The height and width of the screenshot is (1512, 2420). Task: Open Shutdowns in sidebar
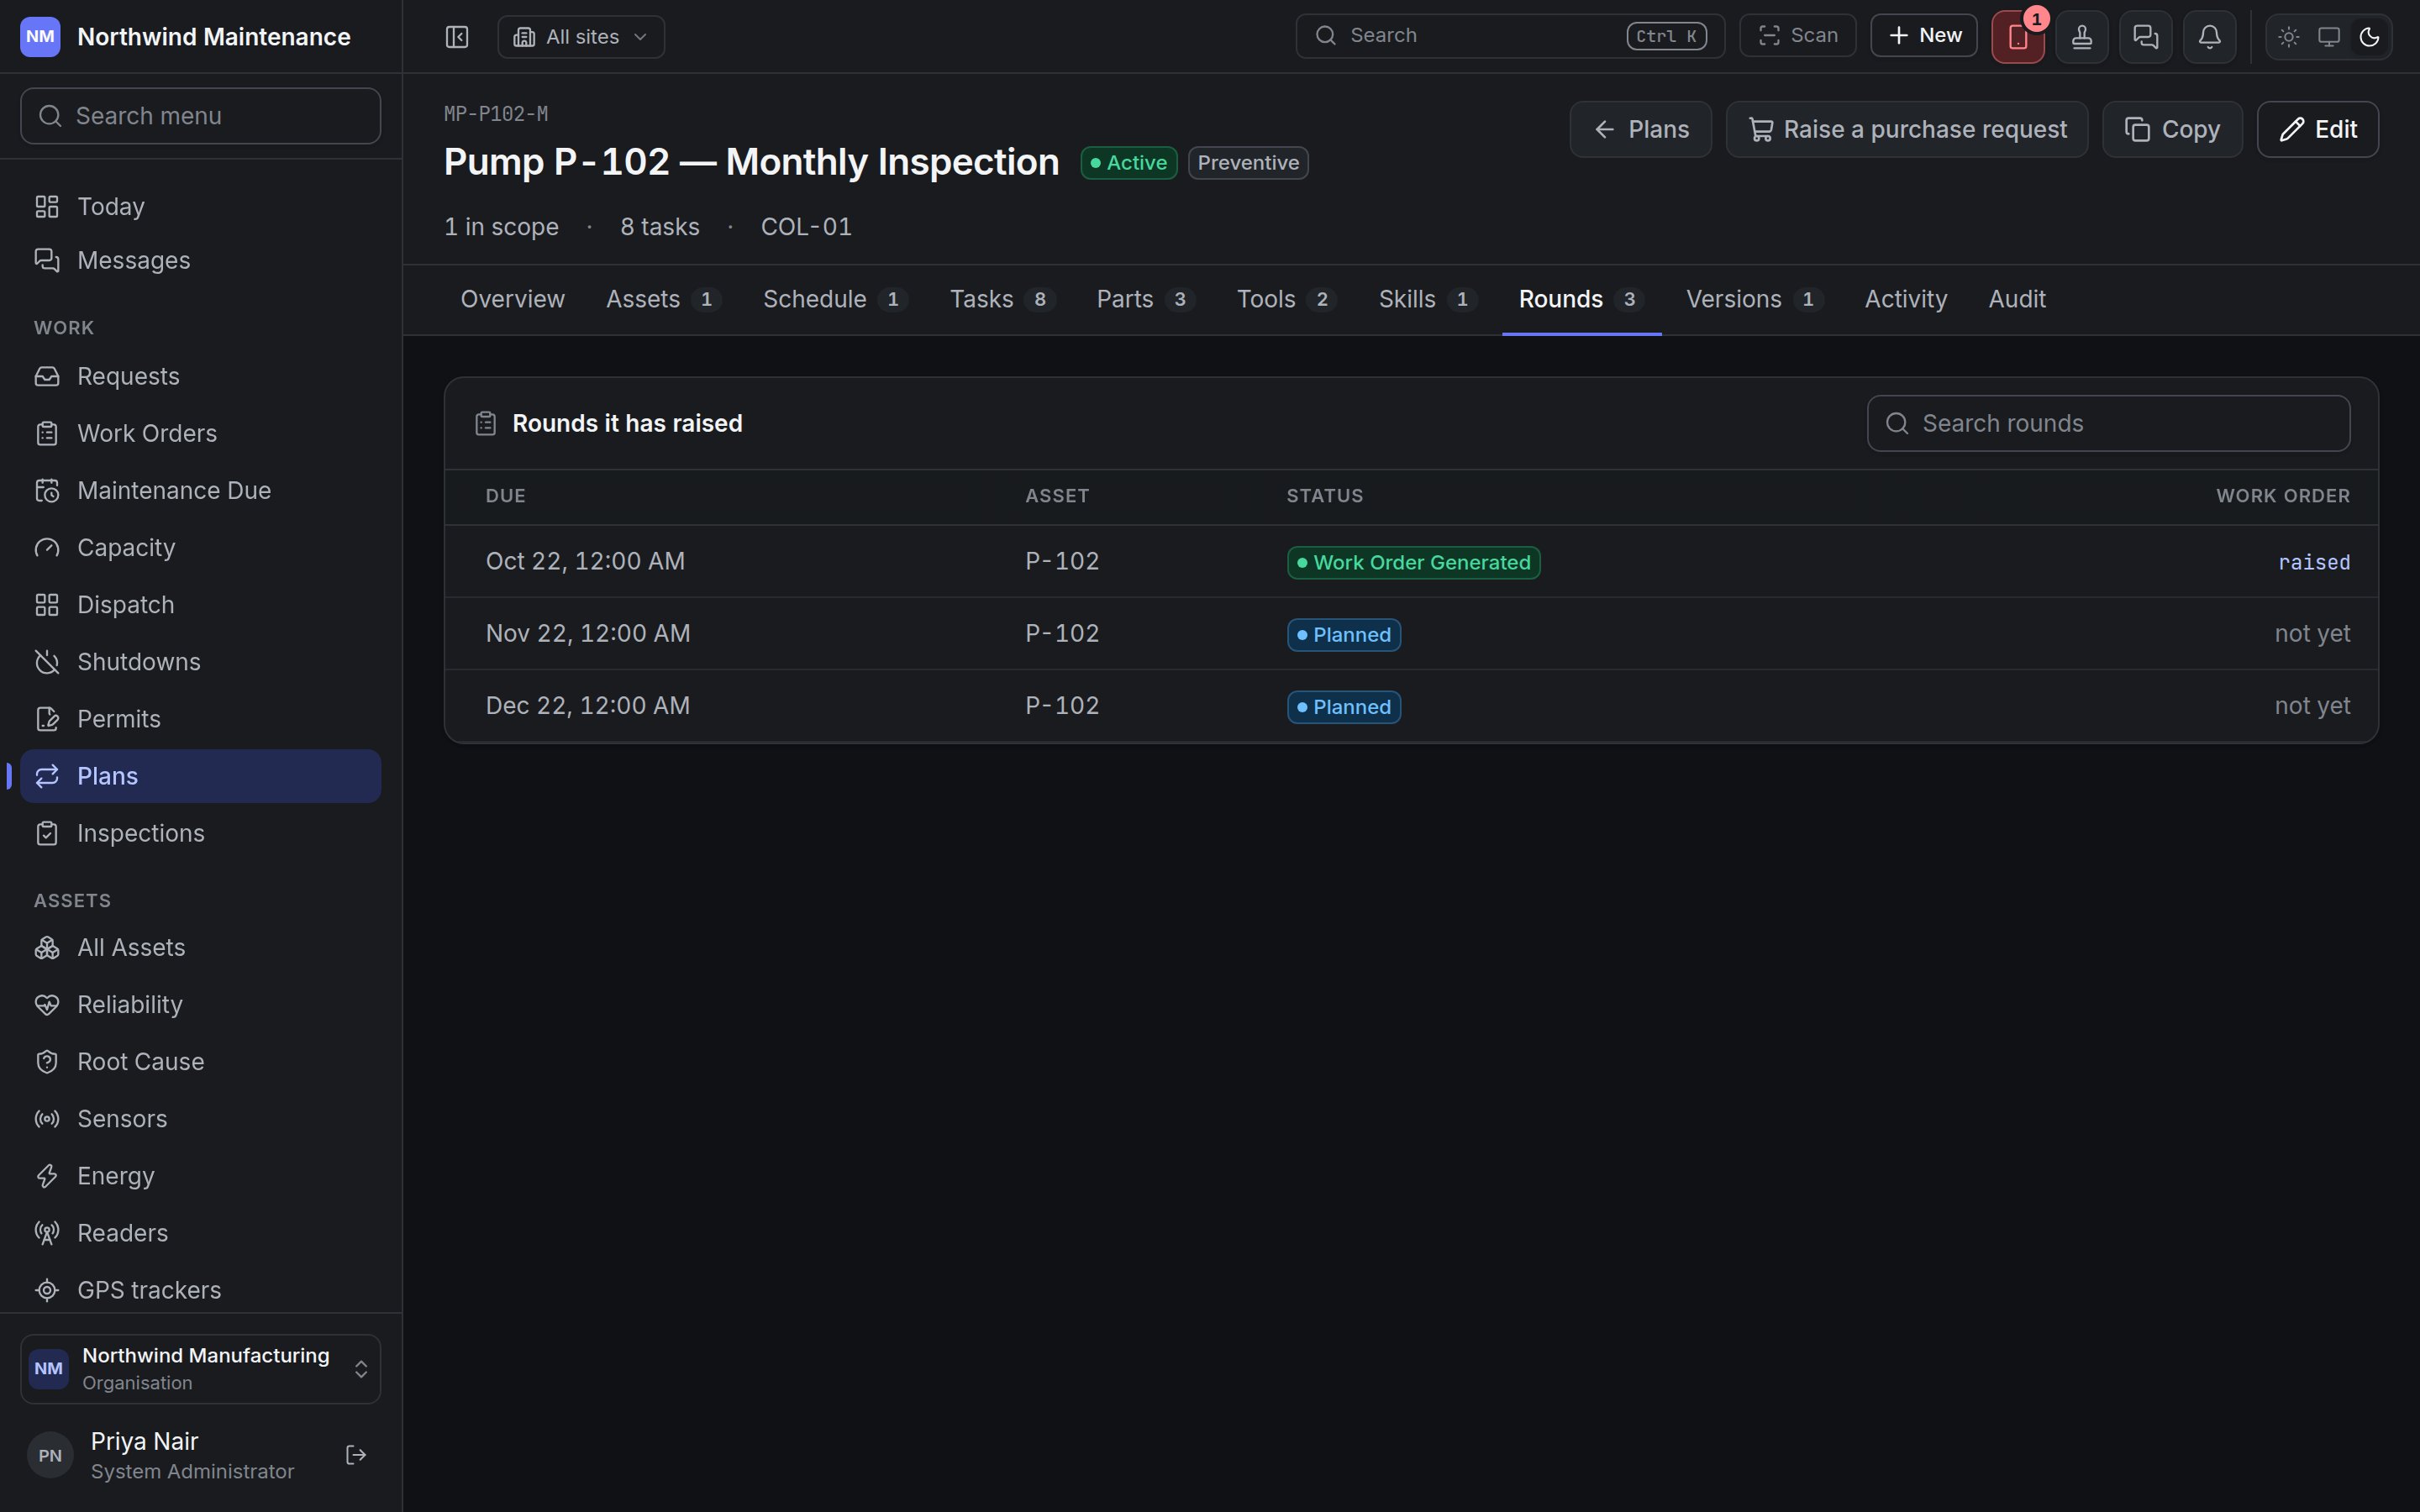[x=200, y=662]
